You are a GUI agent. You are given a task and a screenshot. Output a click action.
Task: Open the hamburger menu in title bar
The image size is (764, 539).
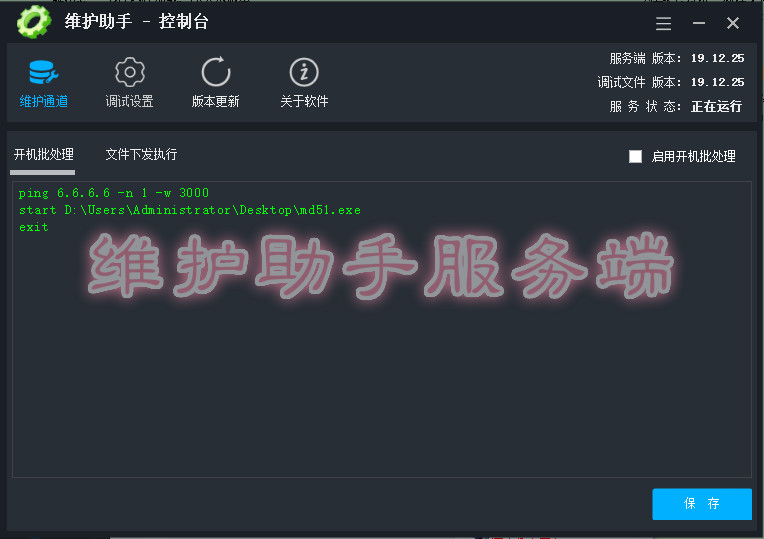coord(663,23)
